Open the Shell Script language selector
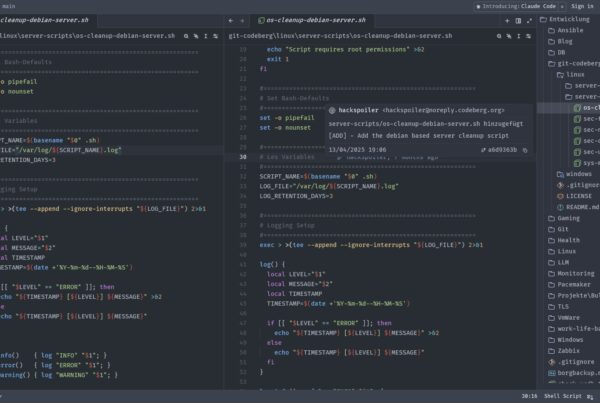 point(562,396)
